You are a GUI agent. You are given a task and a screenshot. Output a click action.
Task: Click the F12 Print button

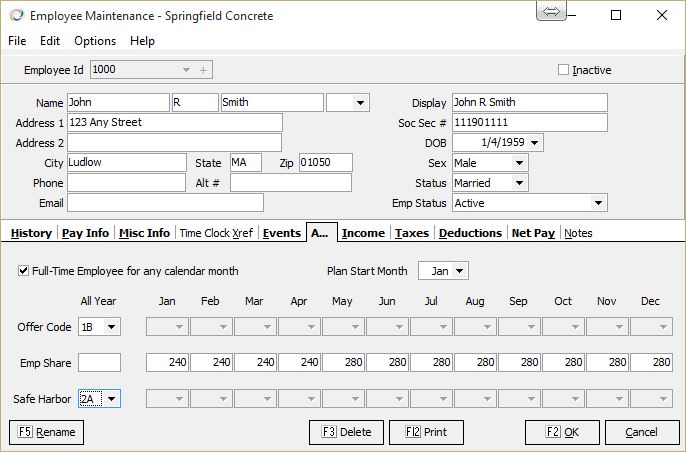click(x=432, y=432)
